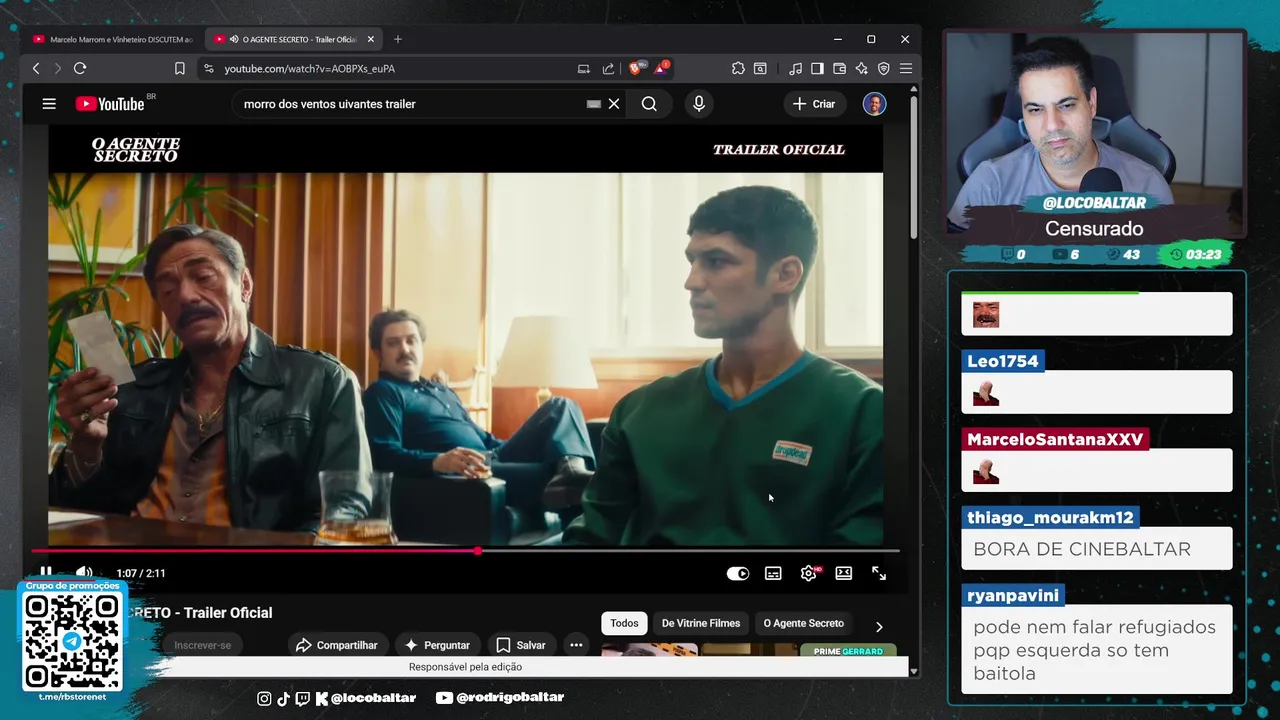Click the Criar button
This screenshot has width=1280, height=720.
coord(814,104)
